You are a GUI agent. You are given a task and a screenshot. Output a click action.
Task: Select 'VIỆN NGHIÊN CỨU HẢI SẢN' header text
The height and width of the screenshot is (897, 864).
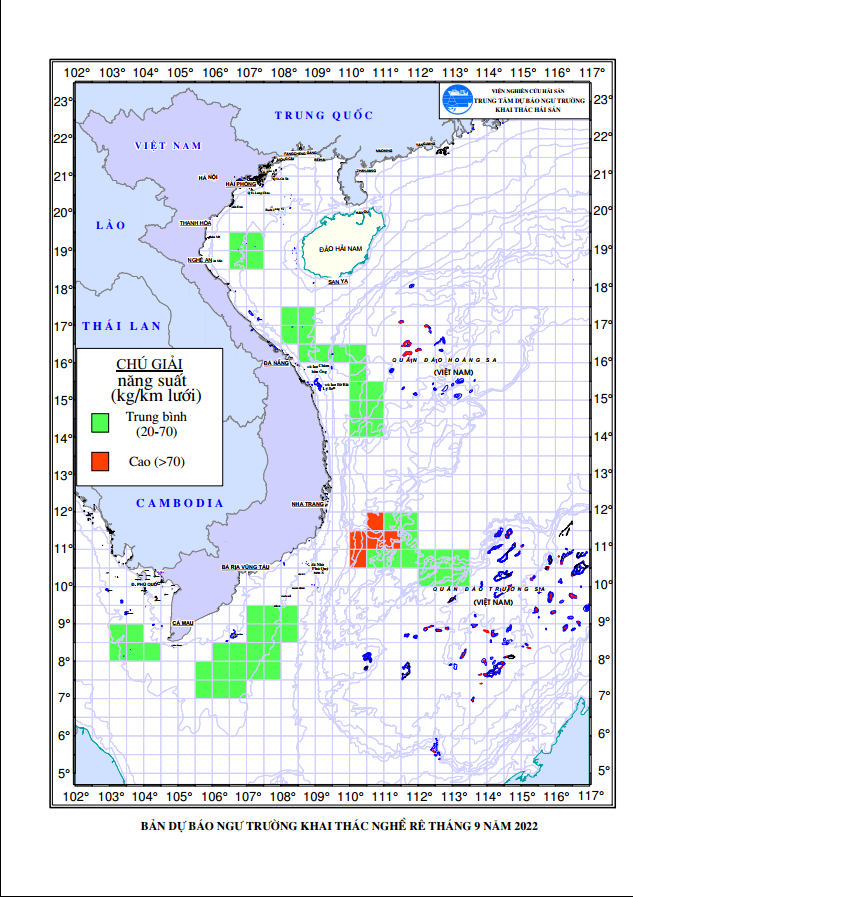coord(528,91)
